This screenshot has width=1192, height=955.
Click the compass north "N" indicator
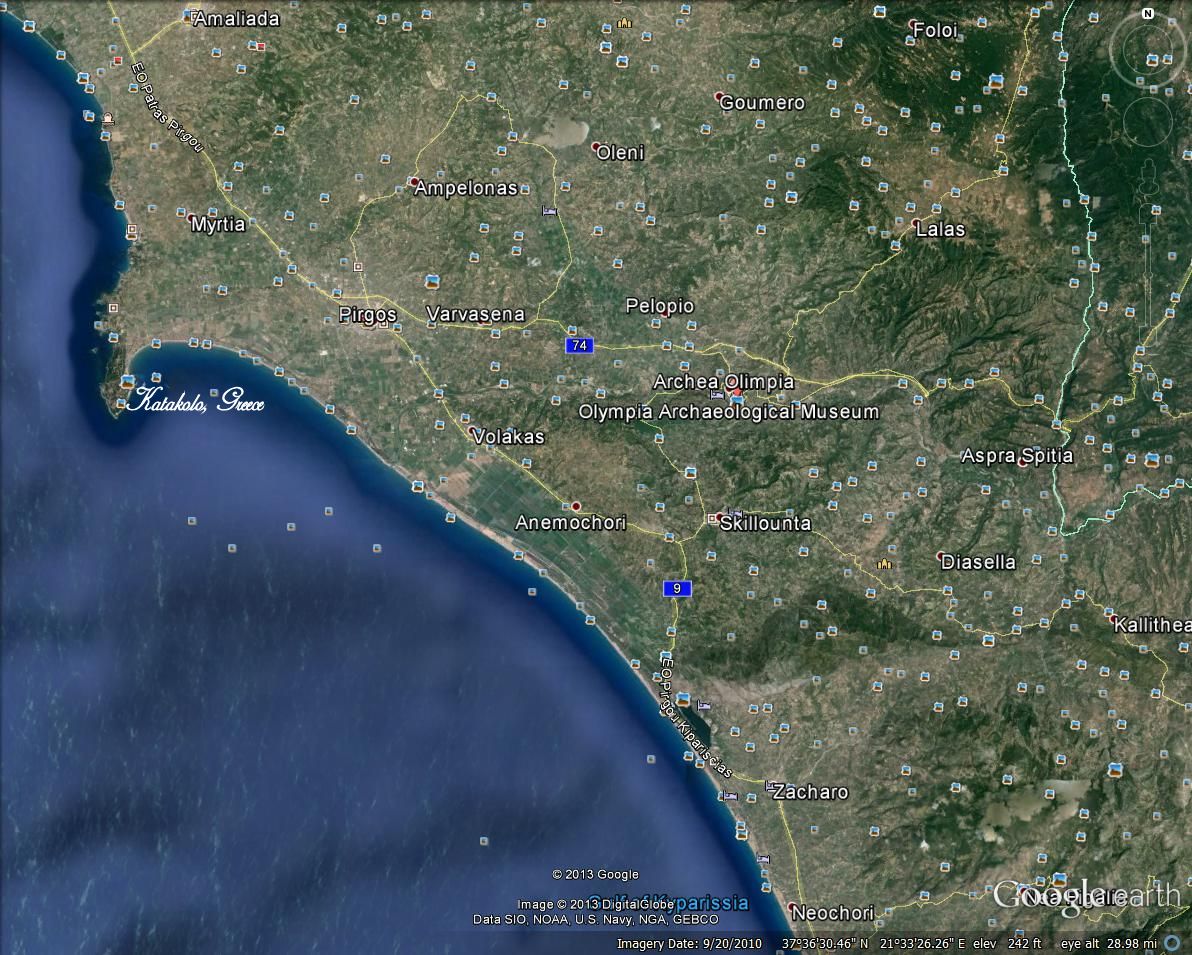tap(1147, 13)
